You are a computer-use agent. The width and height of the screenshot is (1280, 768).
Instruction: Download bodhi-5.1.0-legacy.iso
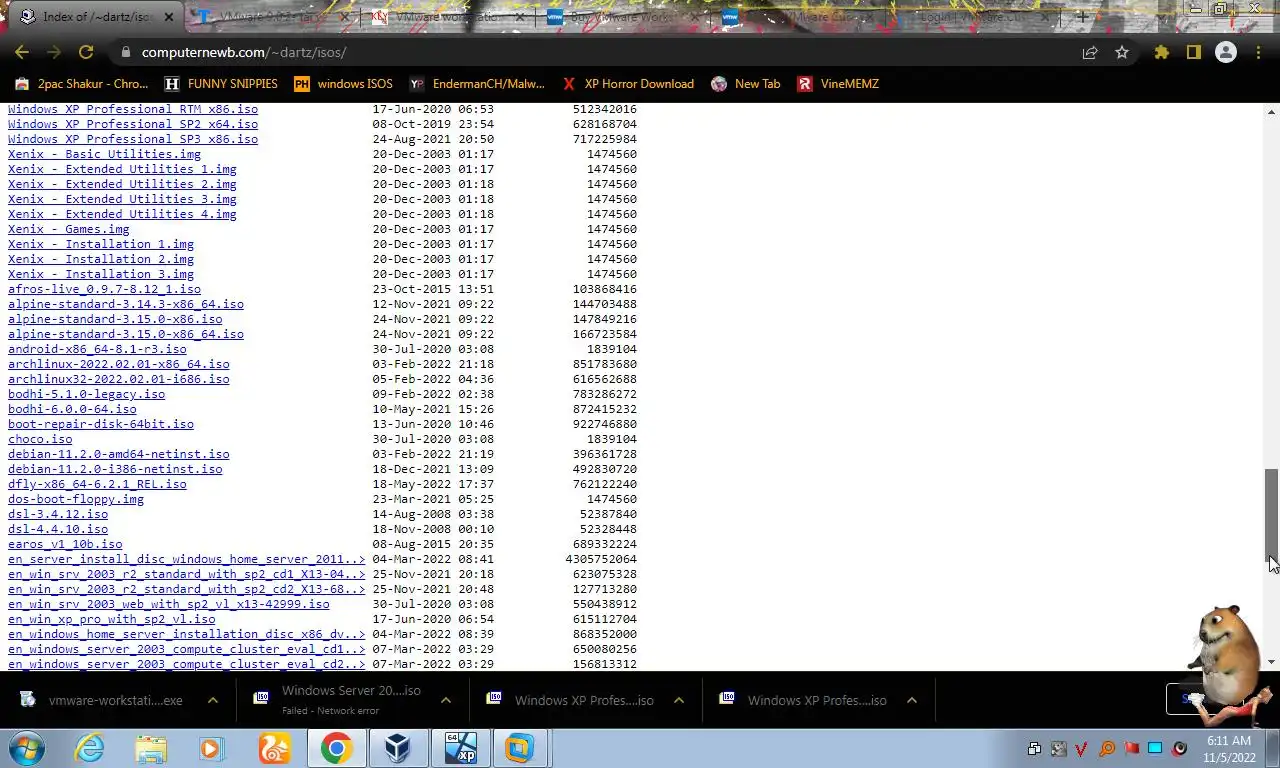87,394
